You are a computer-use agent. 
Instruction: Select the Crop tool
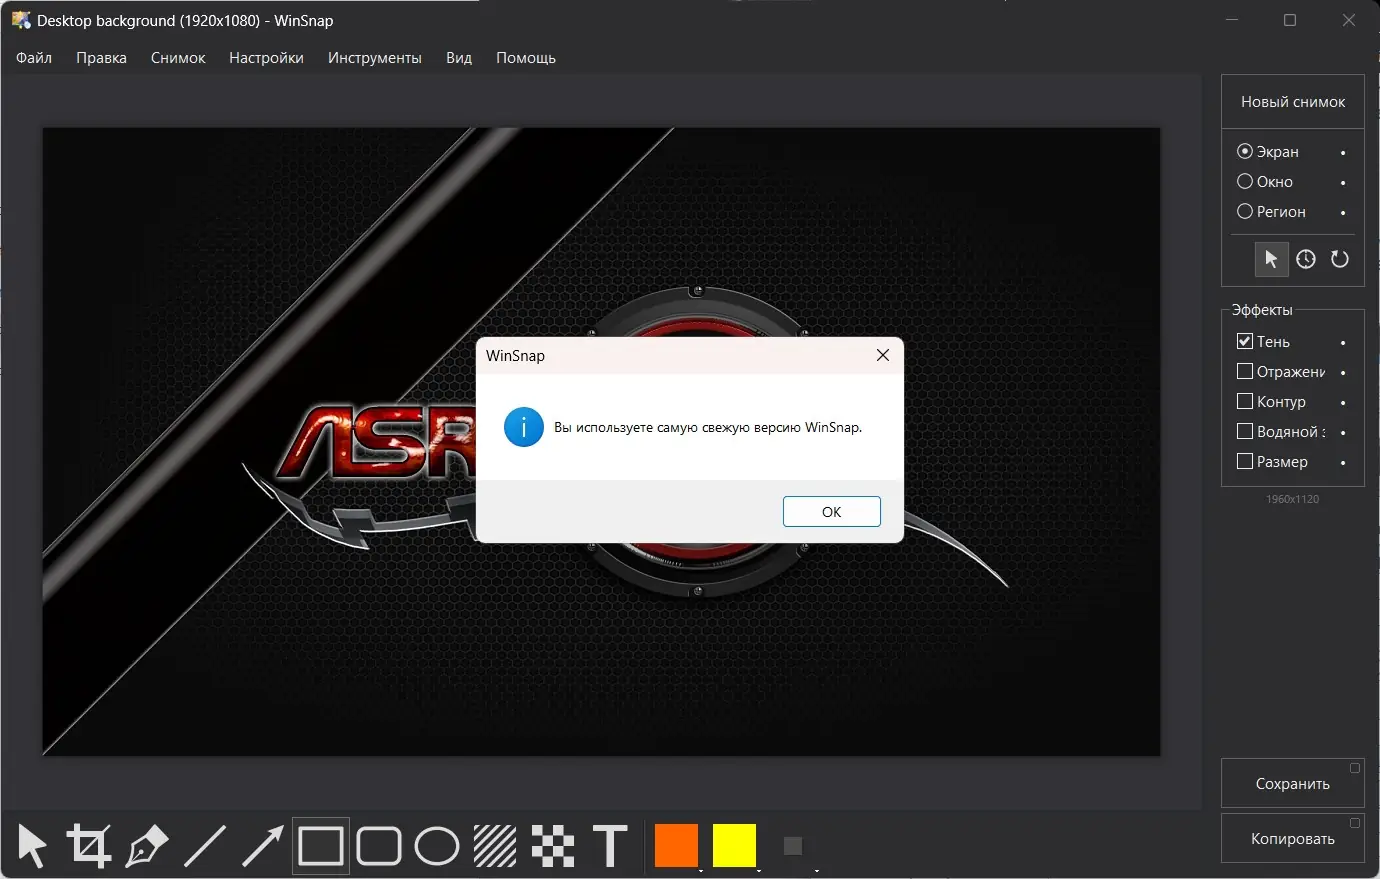click(x=89, y=846)
